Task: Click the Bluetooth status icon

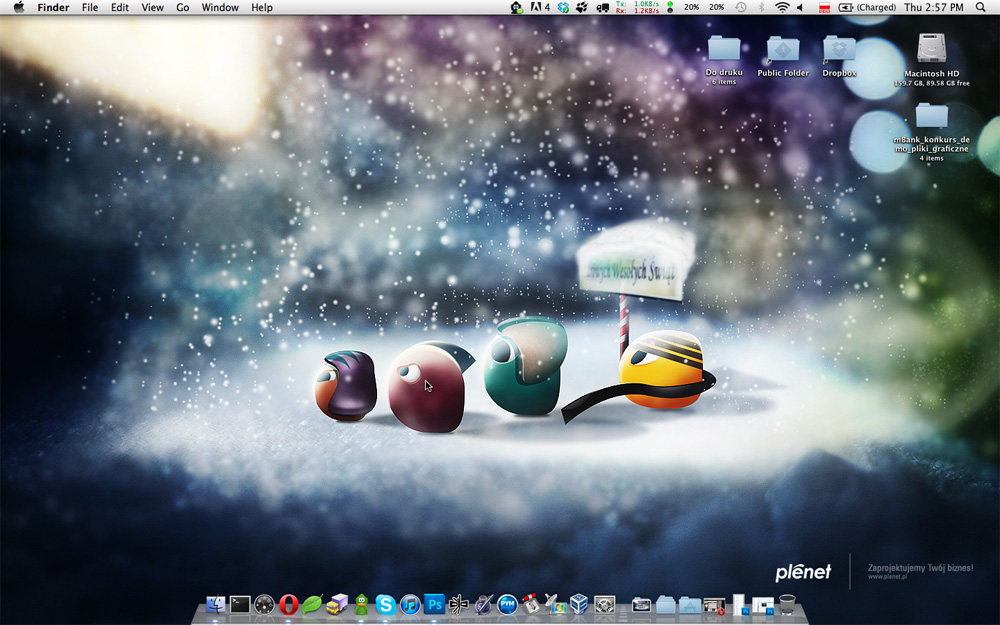Action: click(x=761, y=7)
